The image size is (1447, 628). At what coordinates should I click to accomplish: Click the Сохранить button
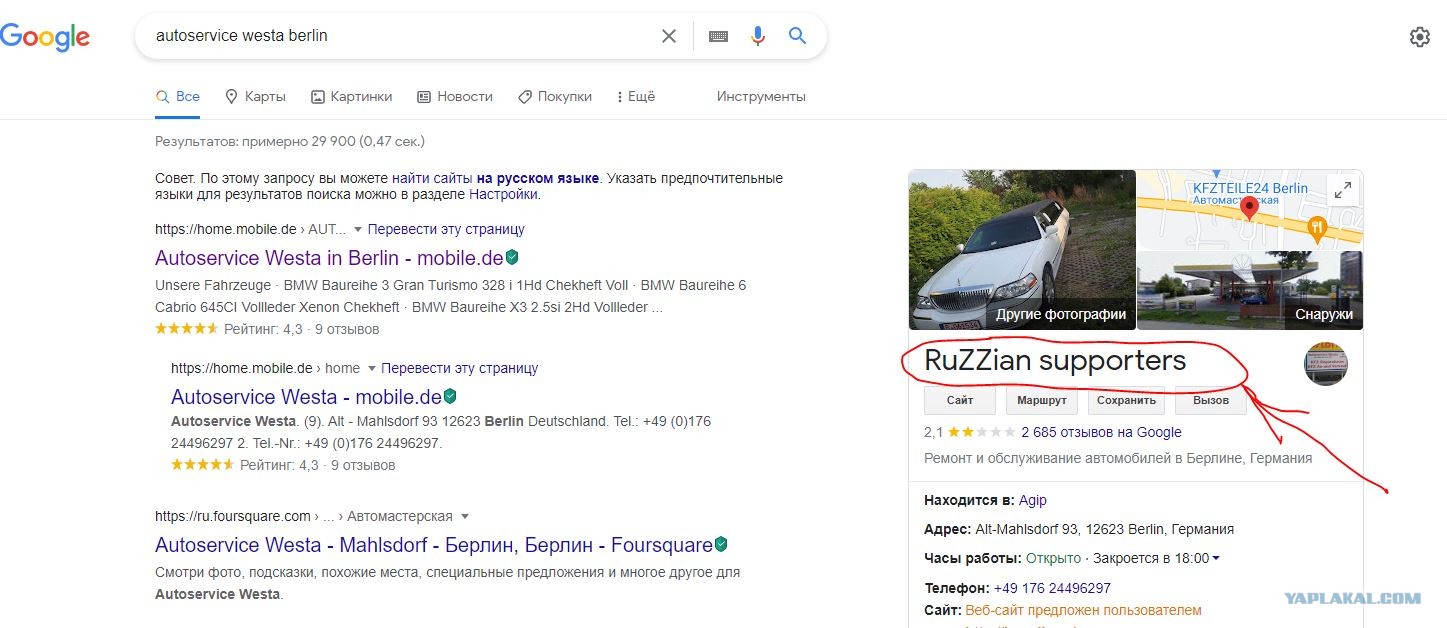pos(1126,400)
